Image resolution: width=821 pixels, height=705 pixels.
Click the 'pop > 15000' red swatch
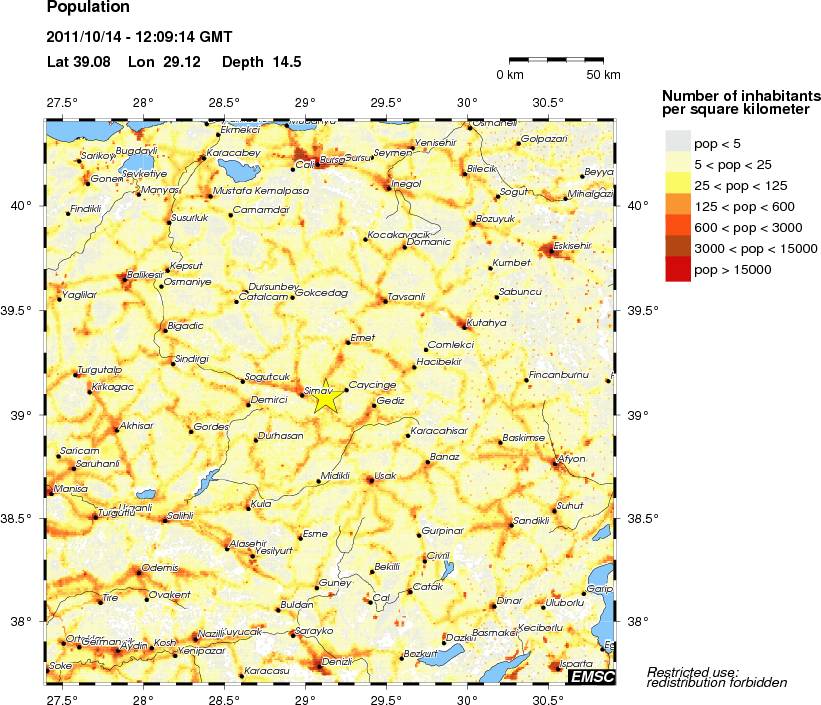[x=678, y=269]
